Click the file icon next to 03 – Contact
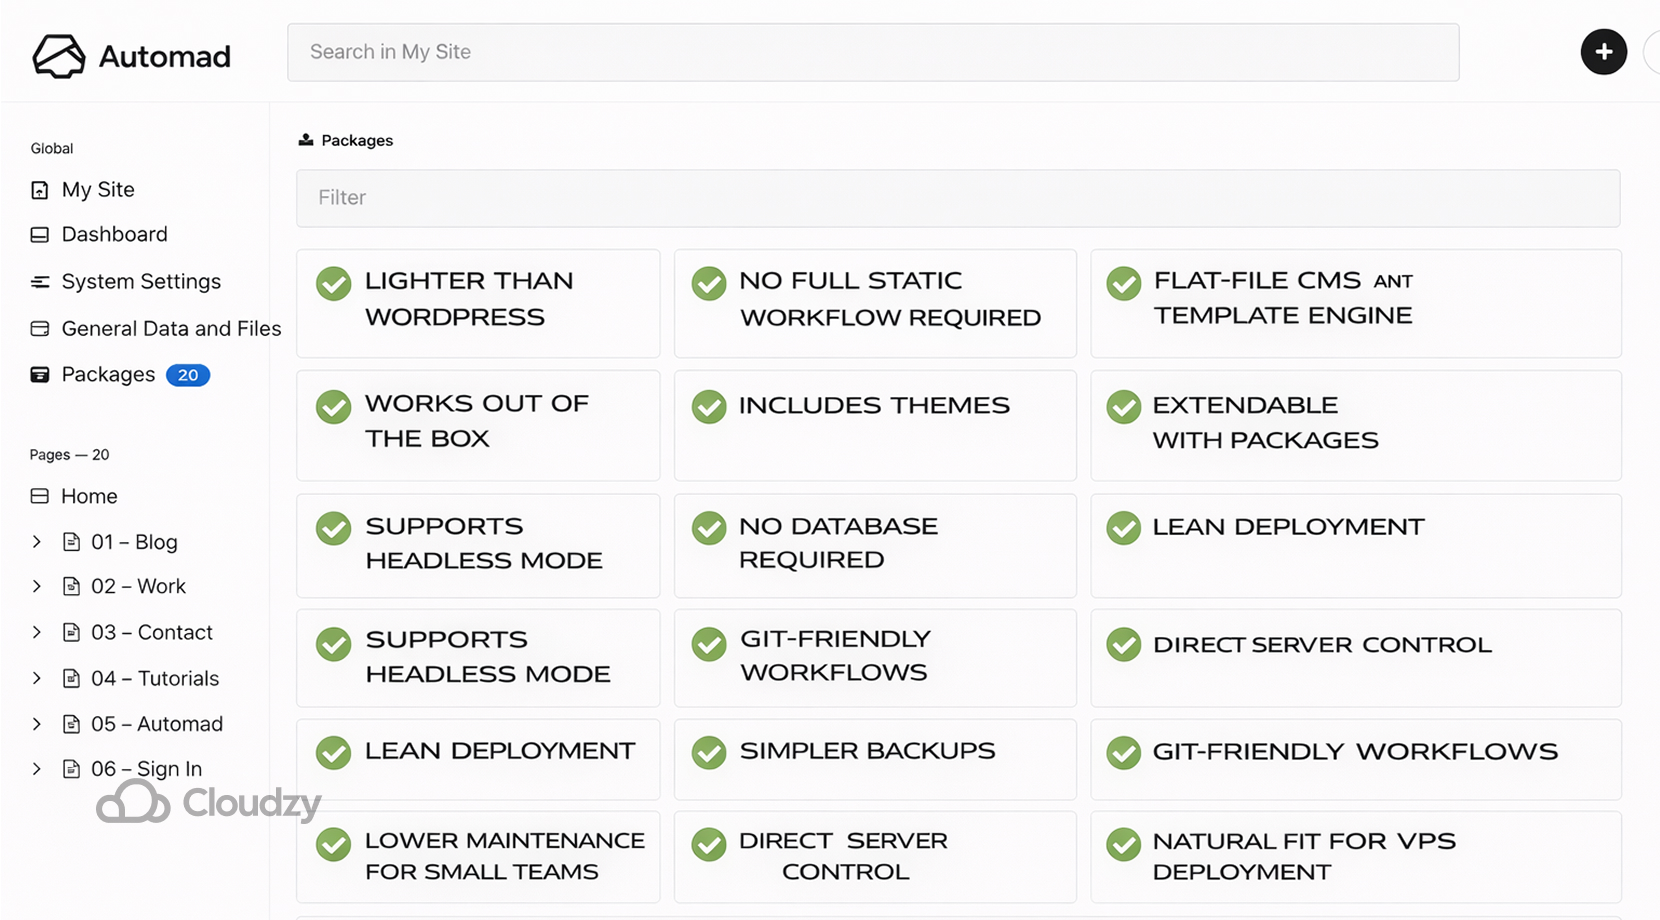 tap(70, 632)
